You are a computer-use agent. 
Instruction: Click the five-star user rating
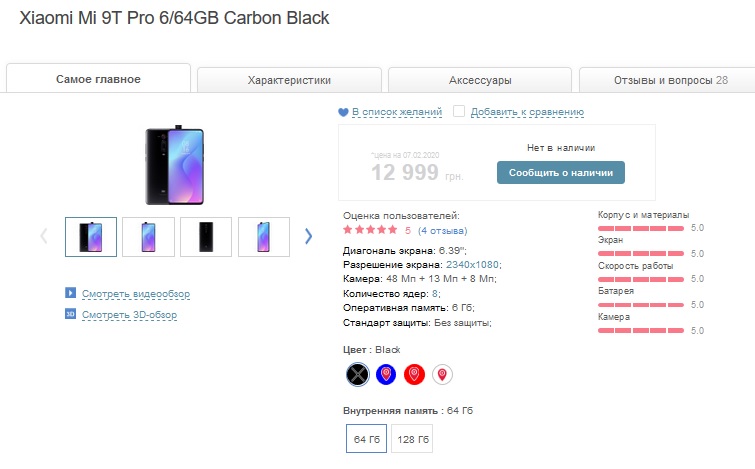[369, 230]
